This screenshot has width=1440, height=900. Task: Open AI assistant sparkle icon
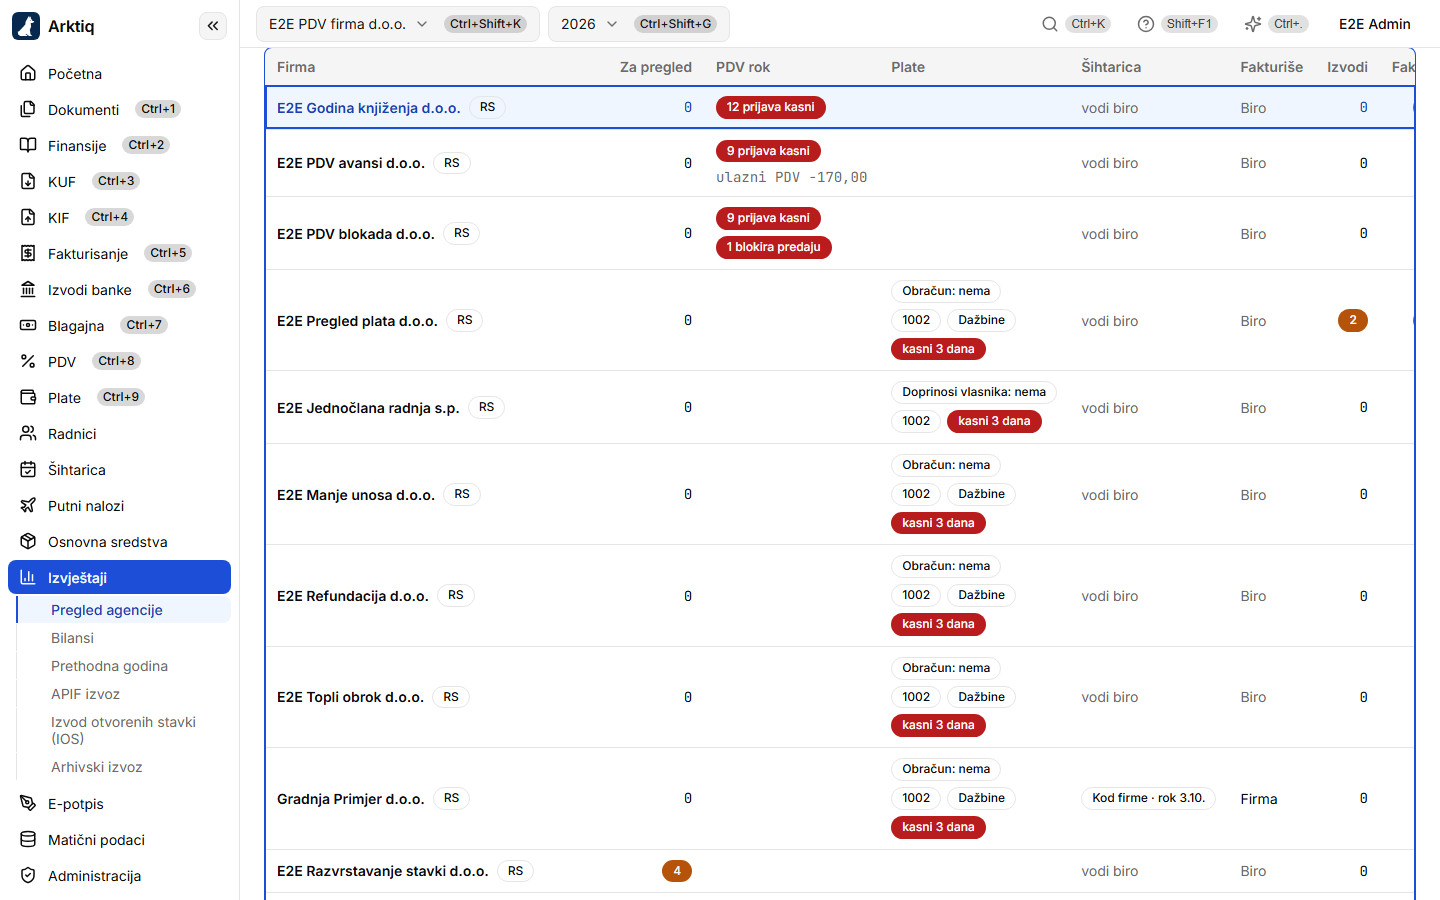[x=1253, y=24]
